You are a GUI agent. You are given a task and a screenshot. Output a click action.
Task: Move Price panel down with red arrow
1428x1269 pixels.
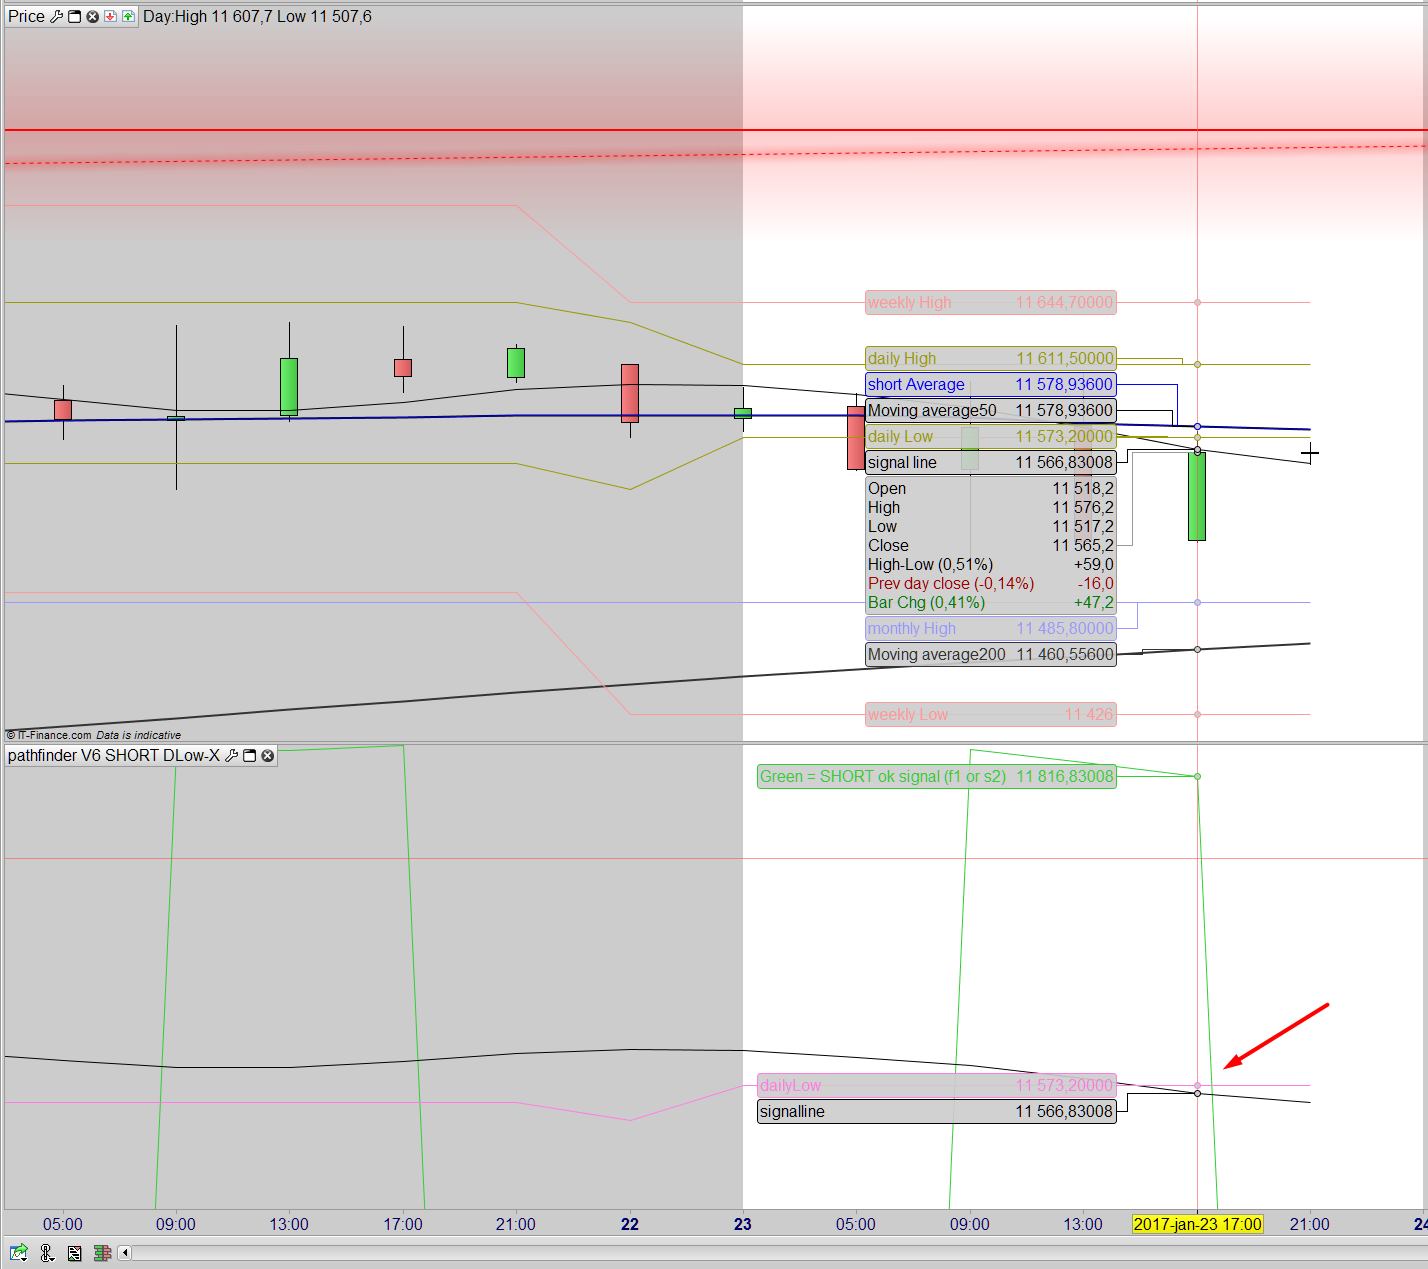coord(110,16)
